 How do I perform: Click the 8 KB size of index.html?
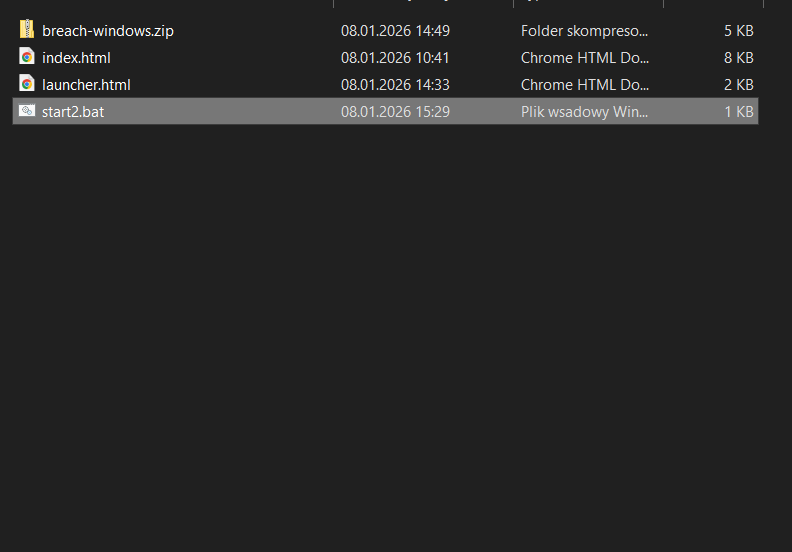tap(738, 58)
